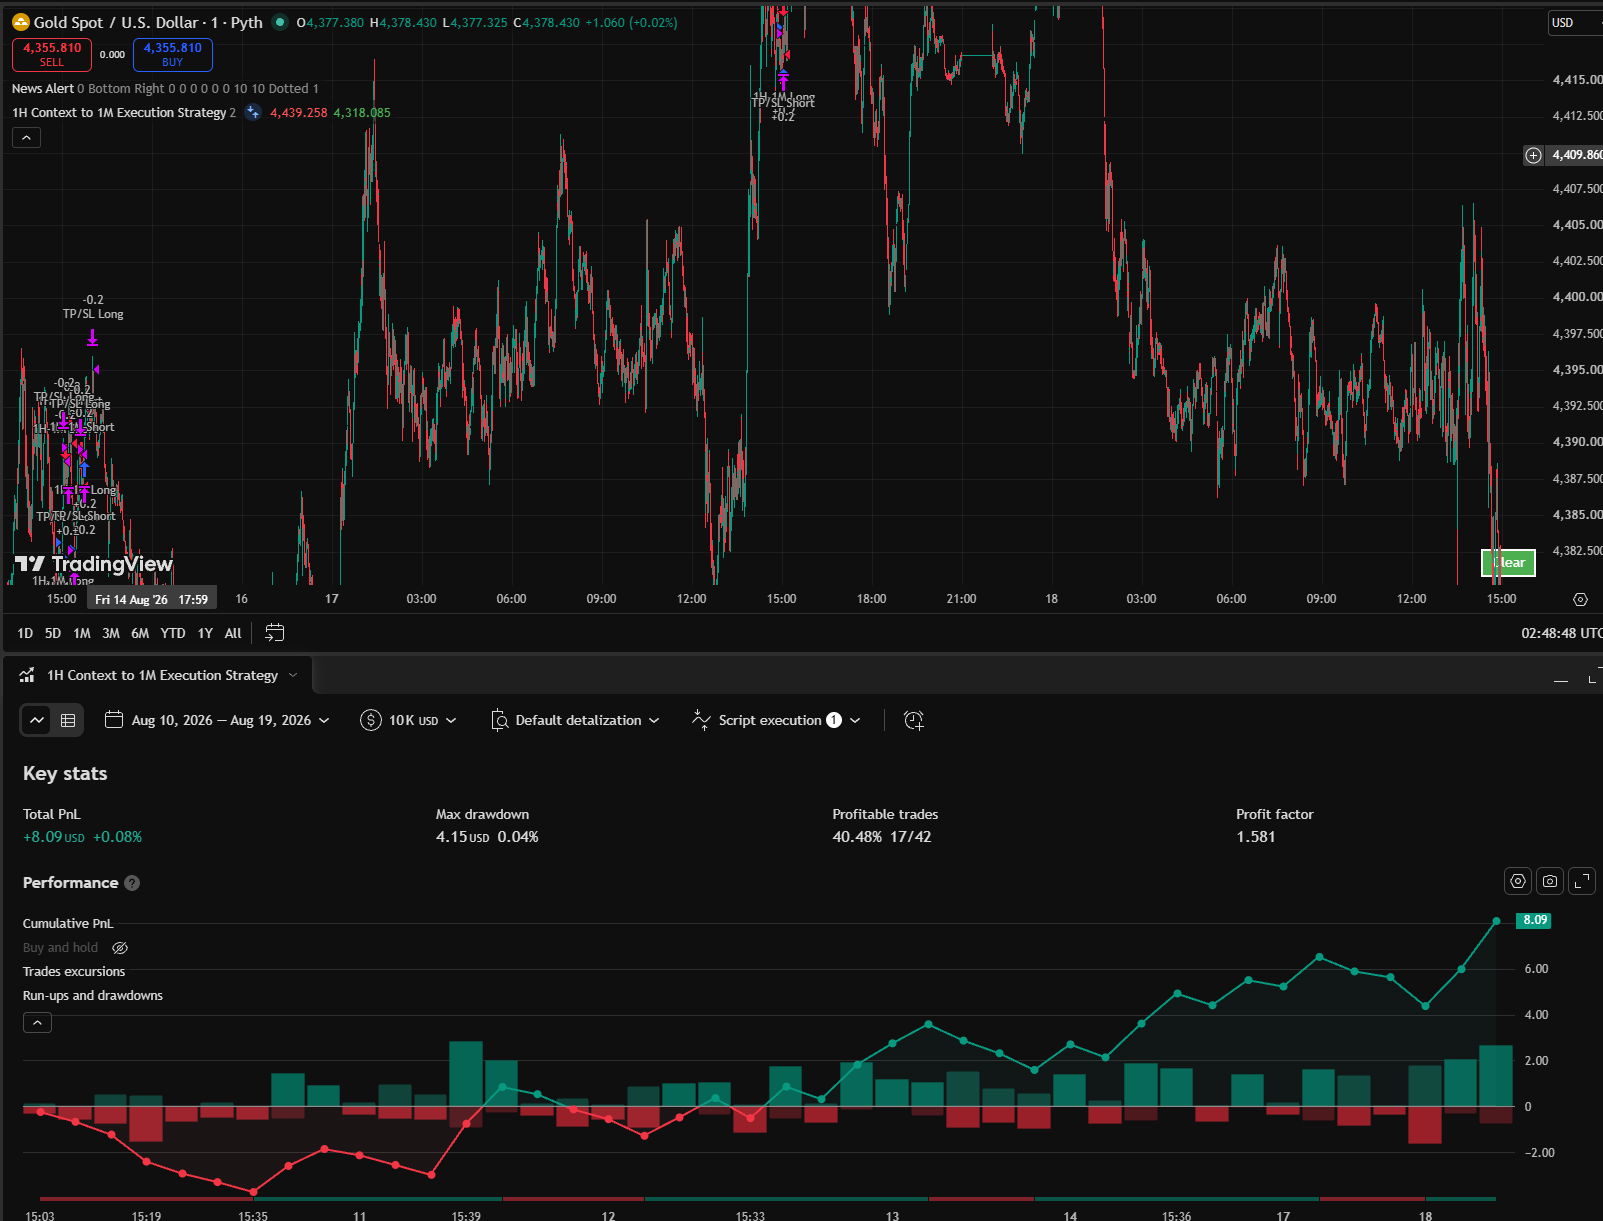The height and width of the screenshot is (1221, 1603).
Task: Take a snapshot of performance chart
Action: (x=1550, y=881)
